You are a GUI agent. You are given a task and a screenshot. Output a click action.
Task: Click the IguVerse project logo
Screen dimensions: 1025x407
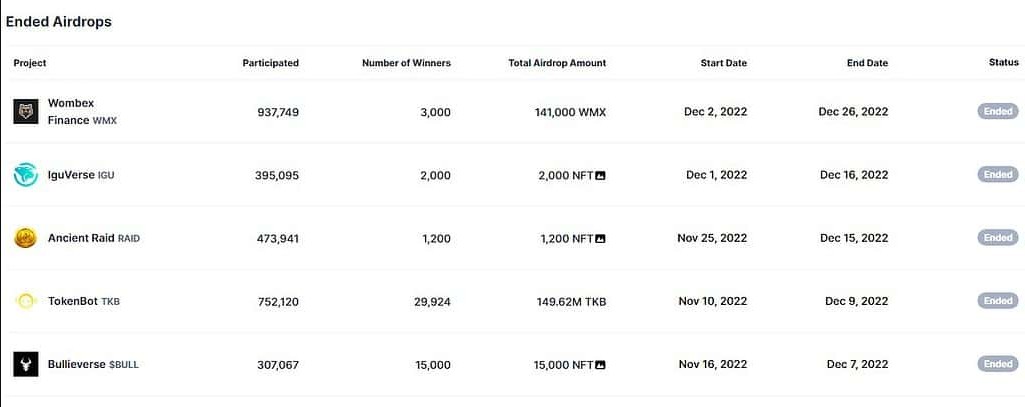point(26,175)
